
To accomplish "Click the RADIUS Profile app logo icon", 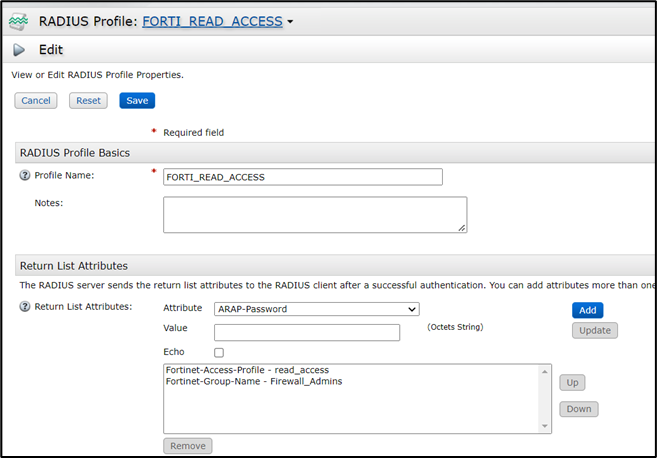I will click(x=19, y=20).
